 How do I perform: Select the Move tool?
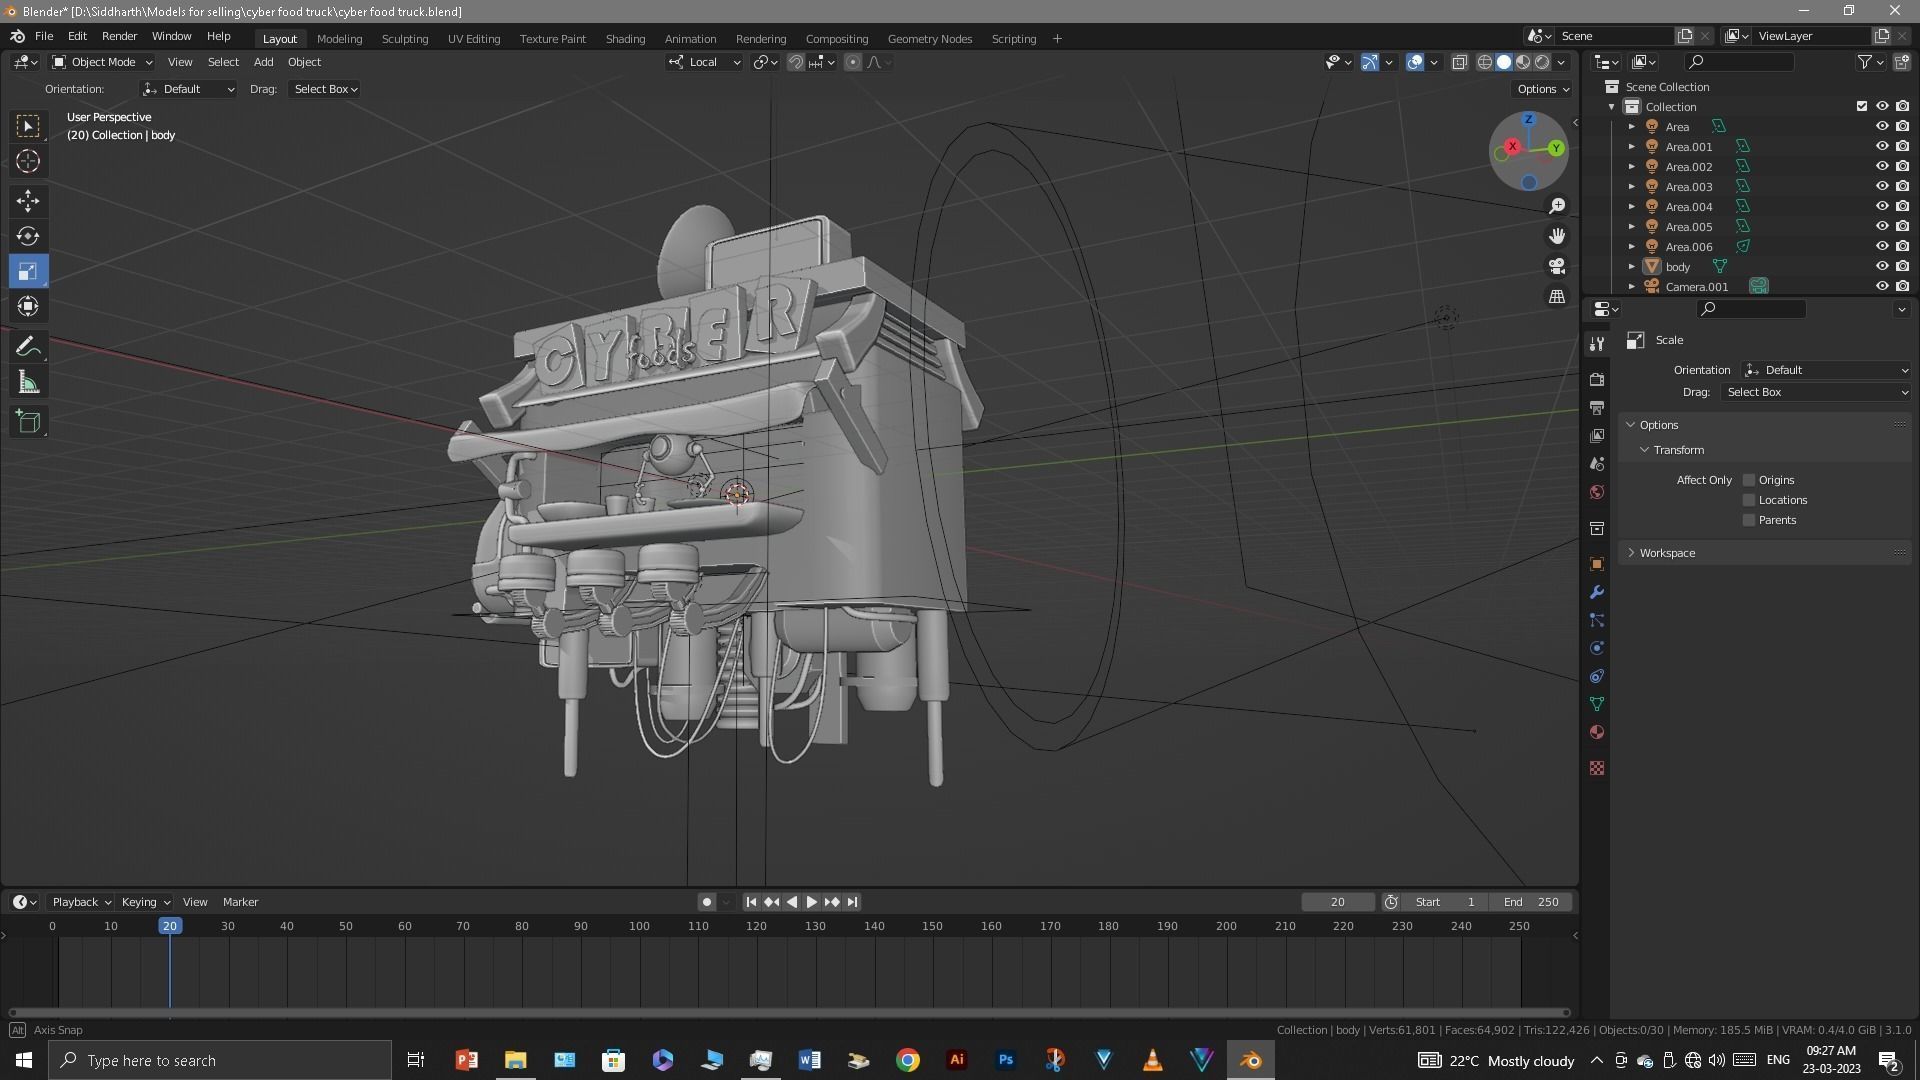[x=28, y=201]
